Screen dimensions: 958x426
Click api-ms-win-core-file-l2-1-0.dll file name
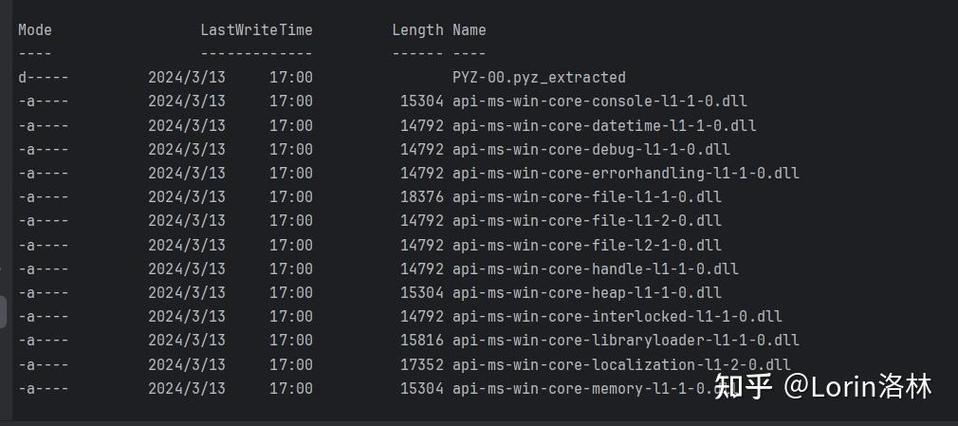[587, 246]
